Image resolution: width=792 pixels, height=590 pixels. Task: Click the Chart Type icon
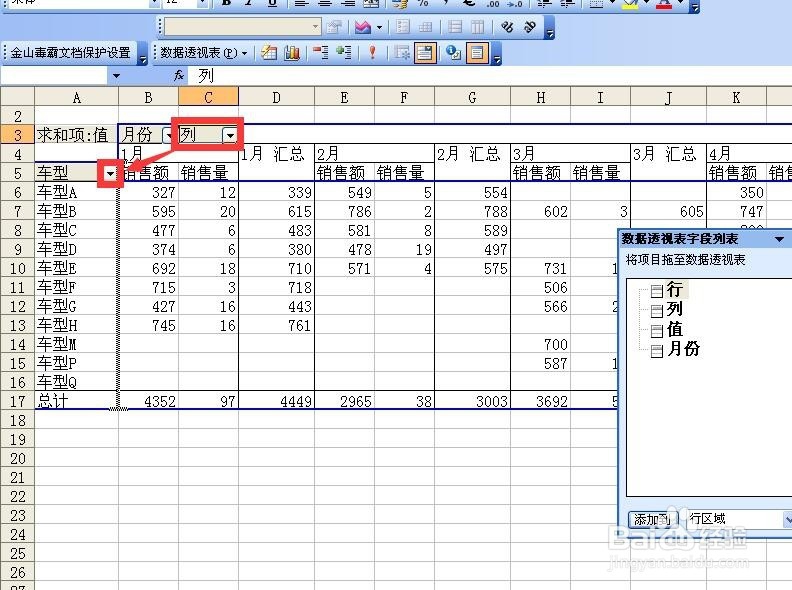(x=363, y=27)
